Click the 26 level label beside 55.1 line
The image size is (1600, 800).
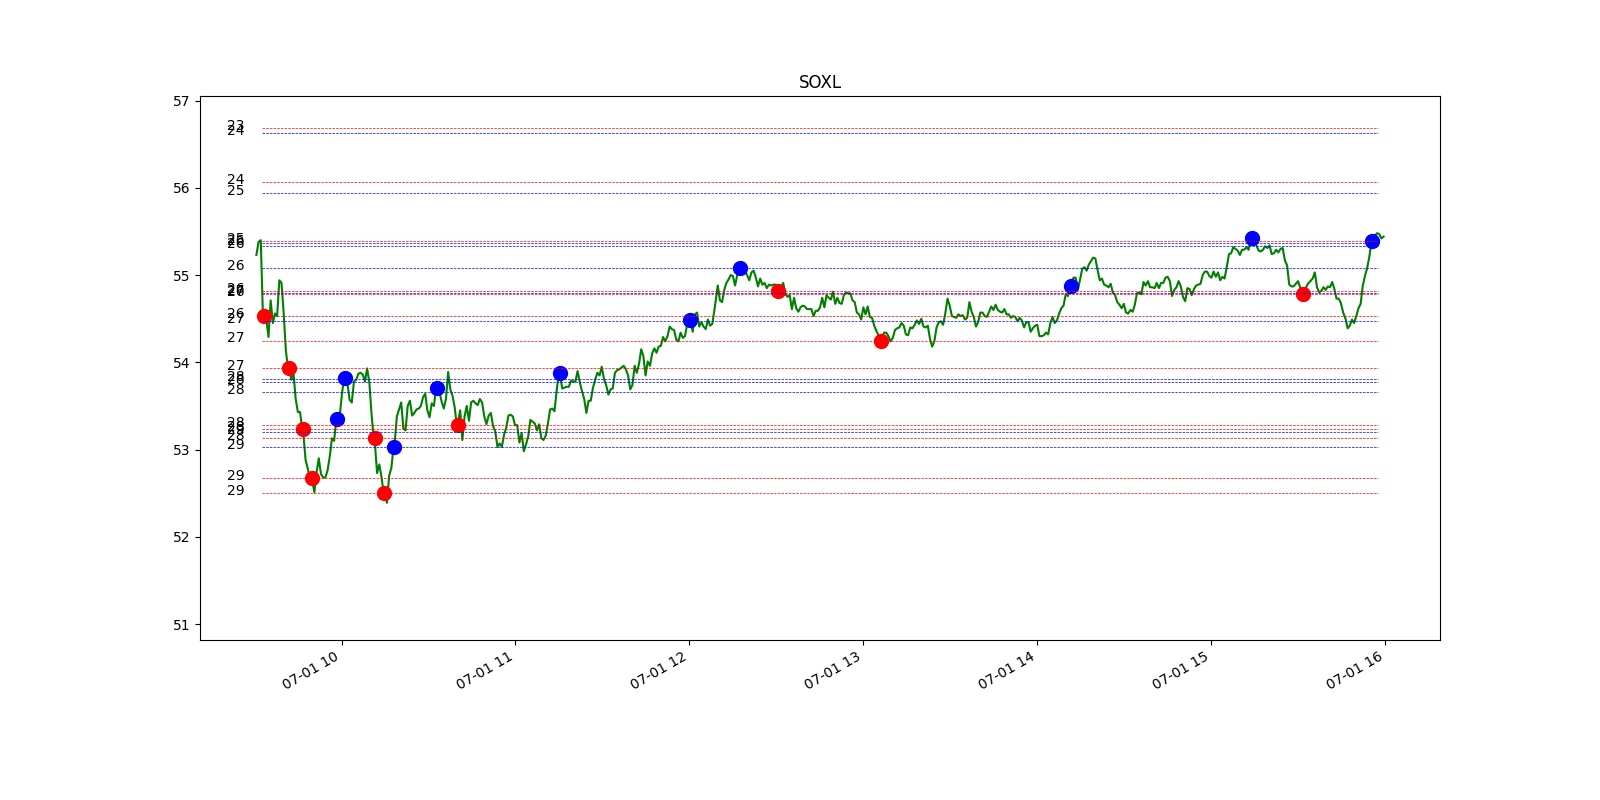pyautogui.click(x=235, y=265)
